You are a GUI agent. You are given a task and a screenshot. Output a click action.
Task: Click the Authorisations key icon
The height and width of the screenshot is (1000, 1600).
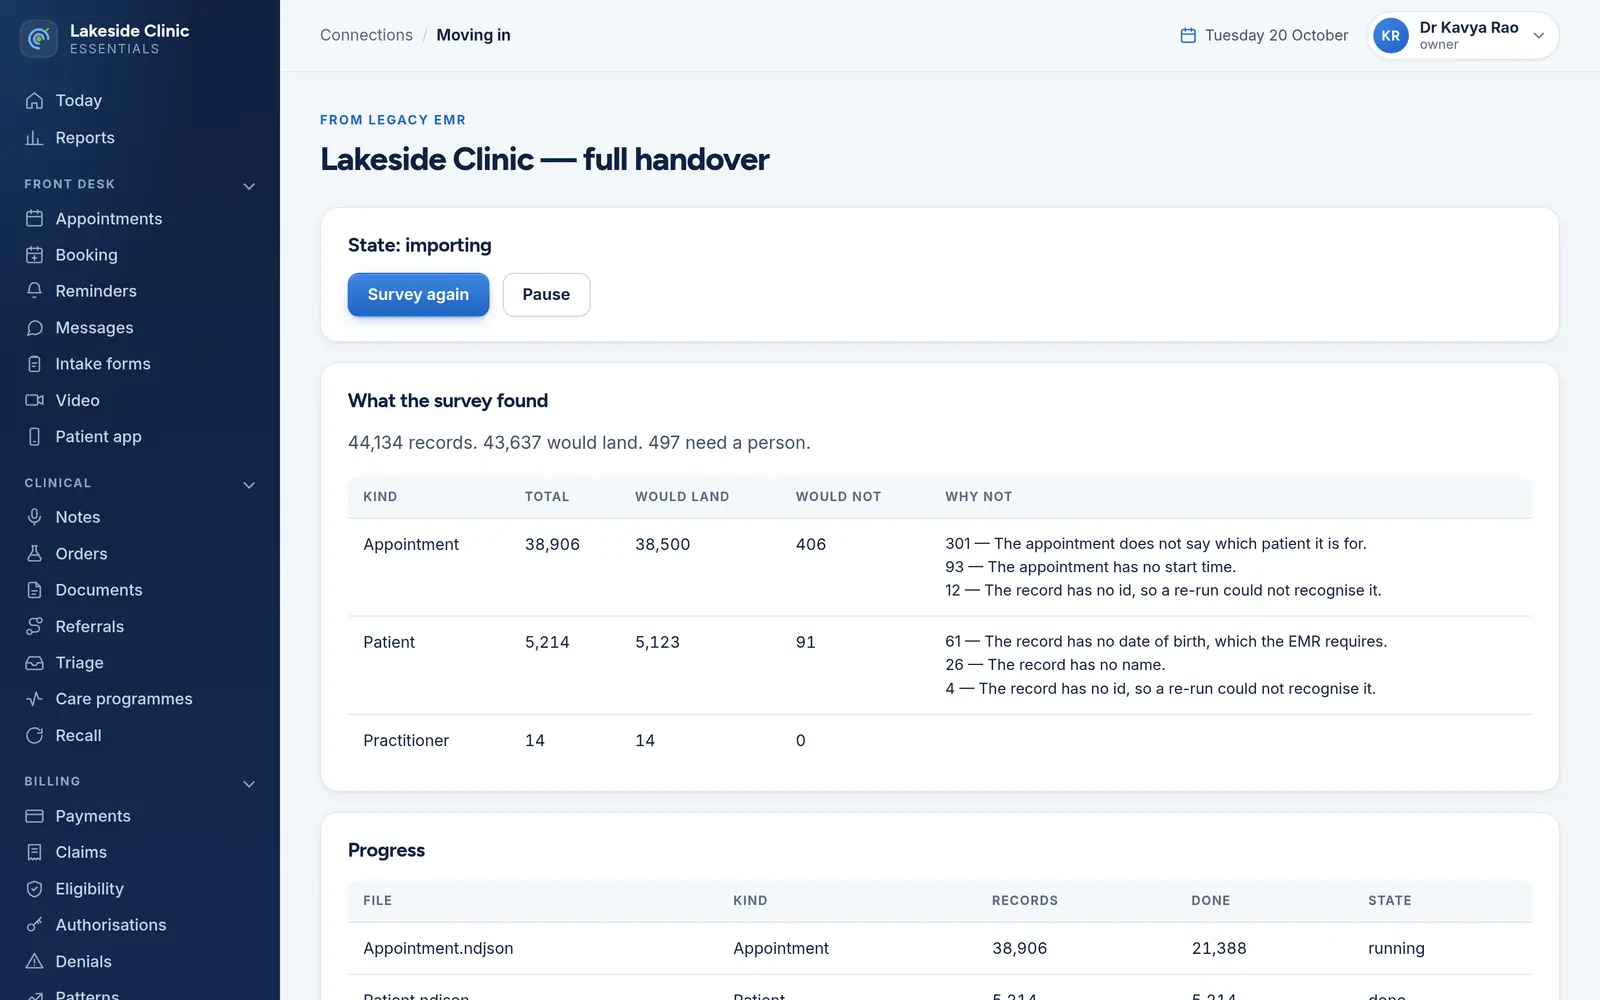pos(34,925)
